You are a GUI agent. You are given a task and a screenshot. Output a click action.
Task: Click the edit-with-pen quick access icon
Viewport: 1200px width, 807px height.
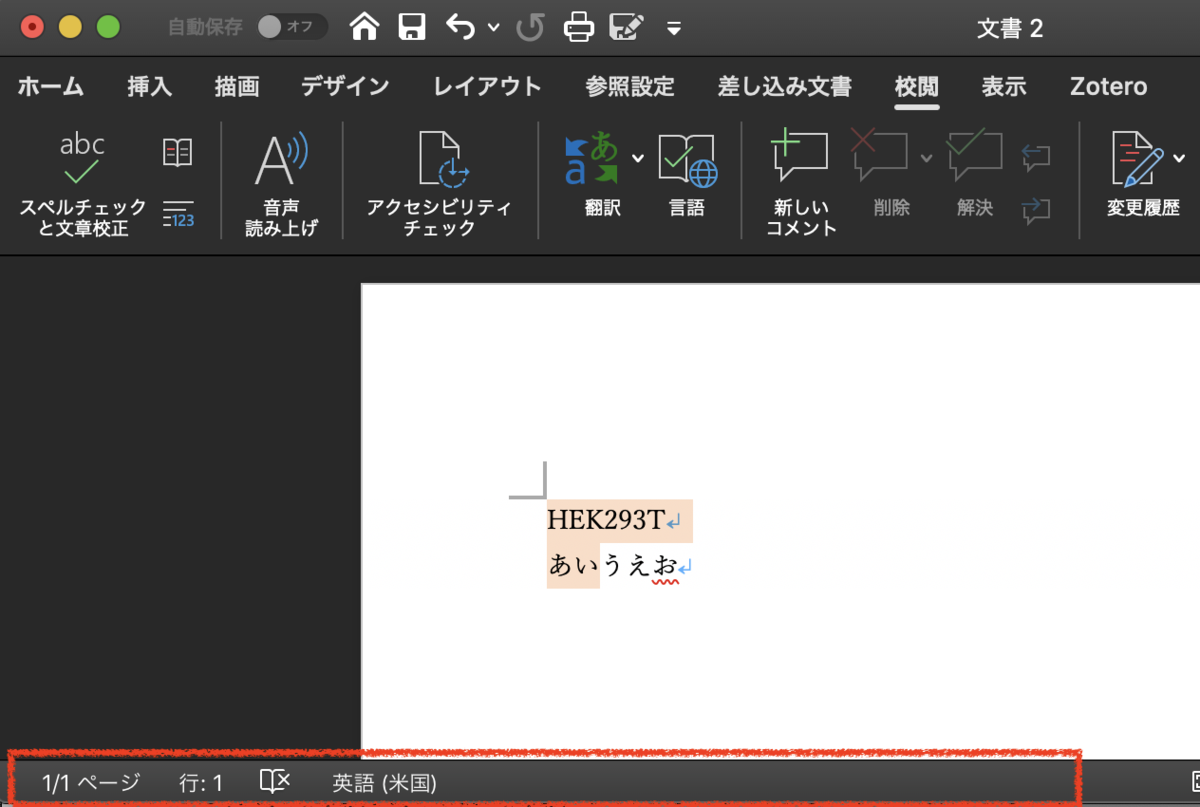(x=627, y=27)
